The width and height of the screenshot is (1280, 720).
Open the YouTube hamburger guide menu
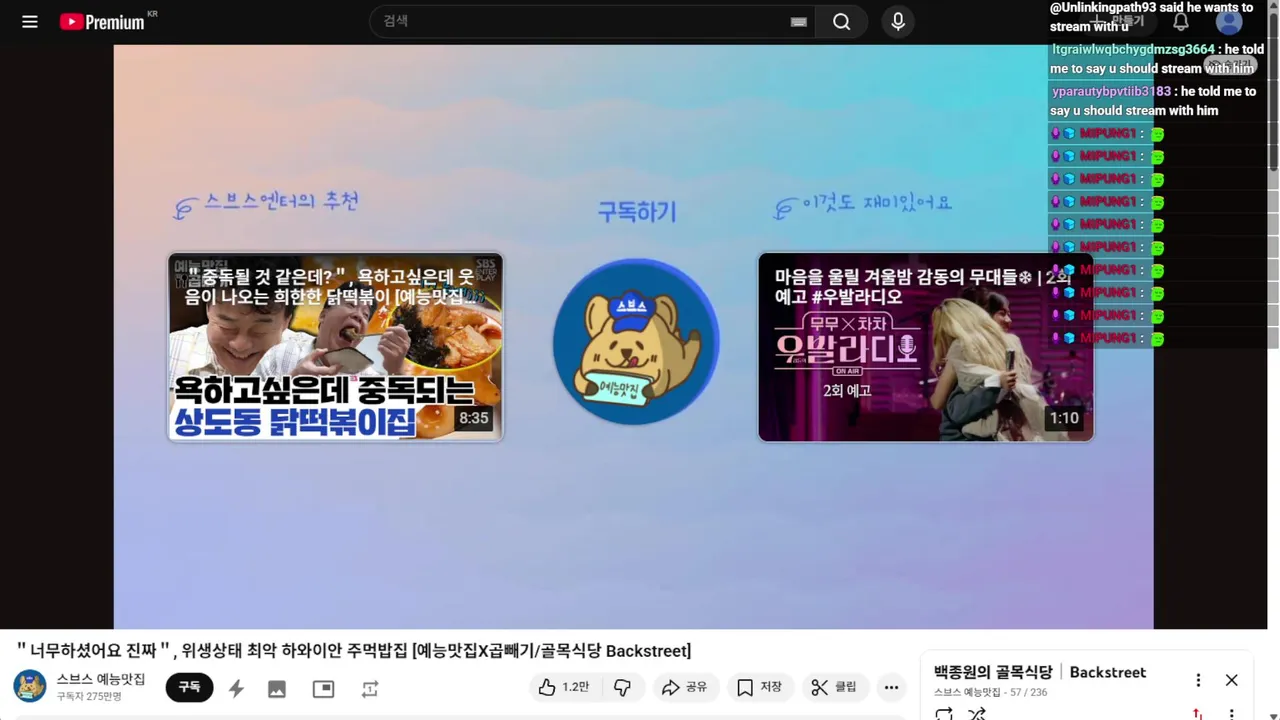point(30,21)
